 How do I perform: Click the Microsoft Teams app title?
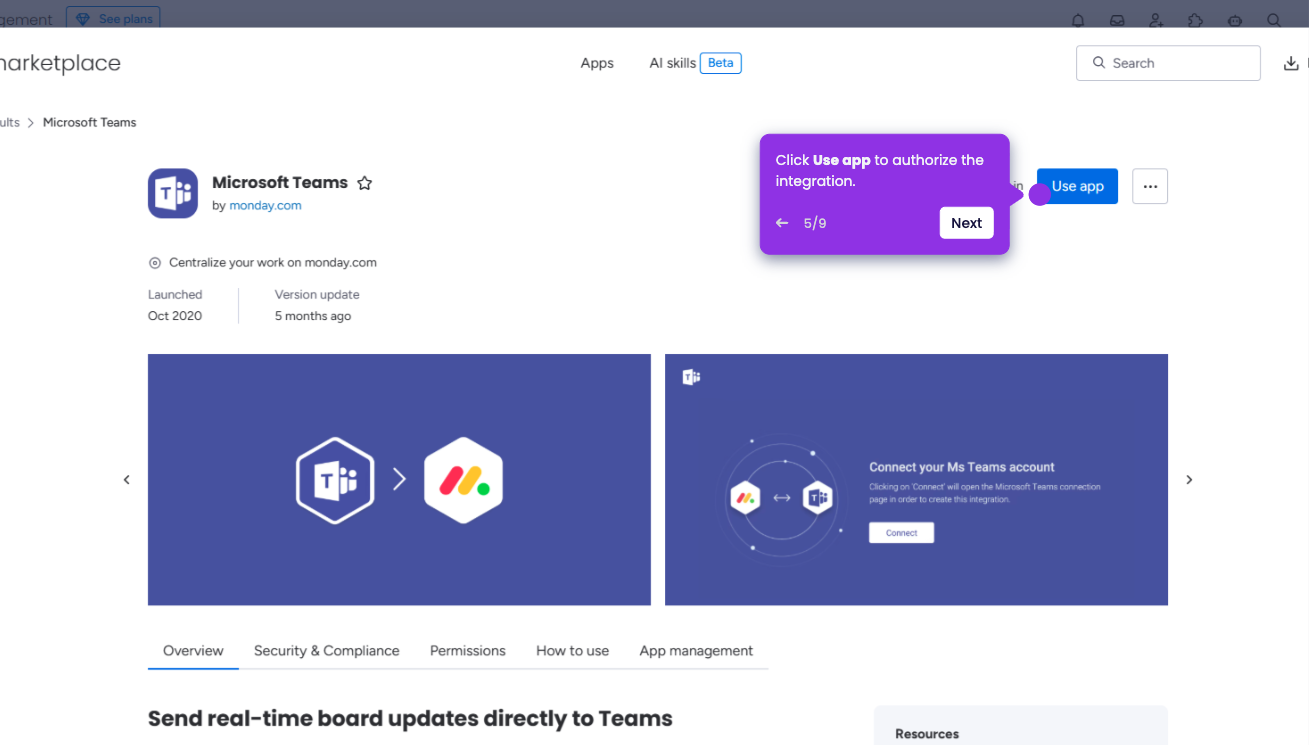(280, 182)
